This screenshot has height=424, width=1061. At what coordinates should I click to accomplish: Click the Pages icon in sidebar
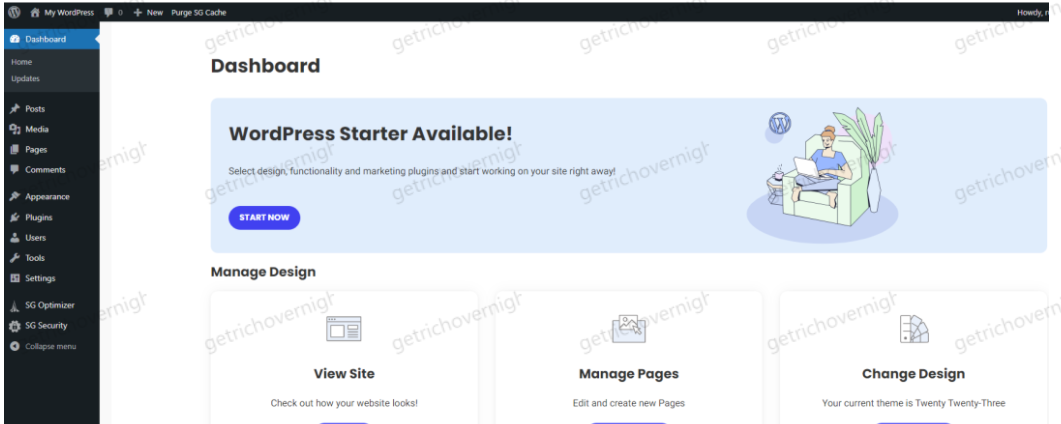tap(15, 149)
